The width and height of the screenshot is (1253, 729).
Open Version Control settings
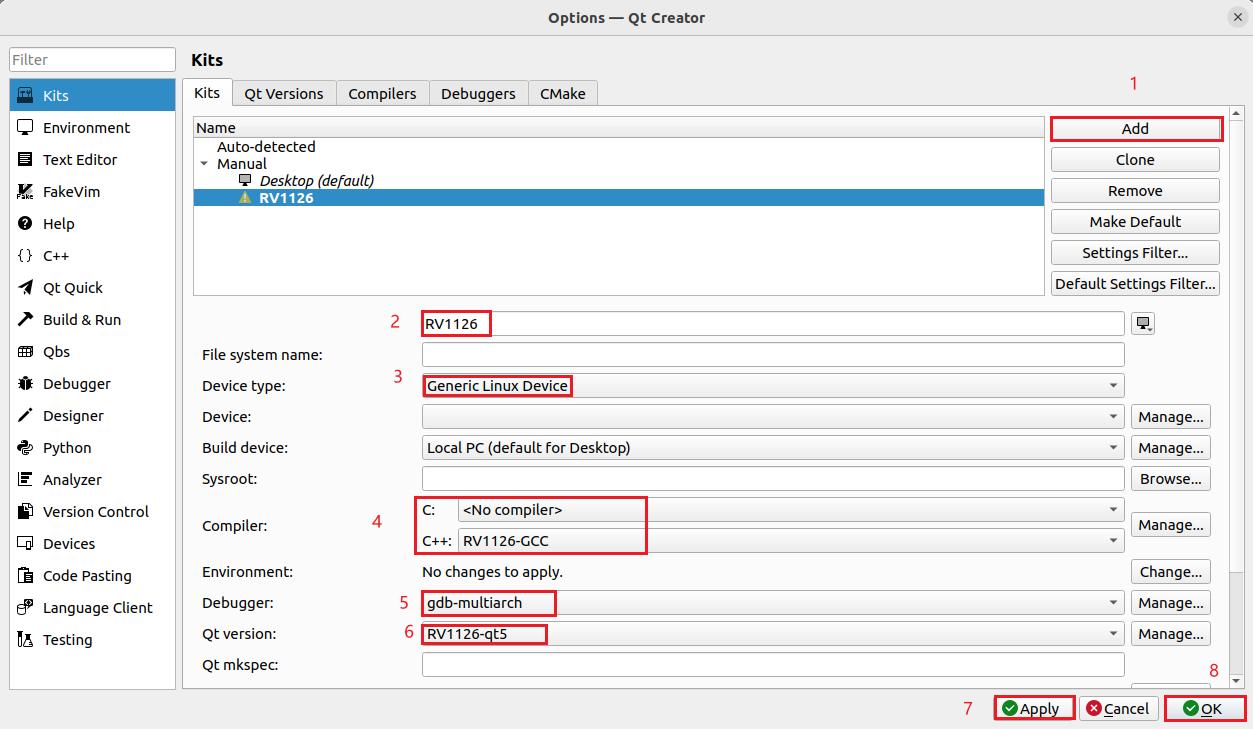(92, 512)
